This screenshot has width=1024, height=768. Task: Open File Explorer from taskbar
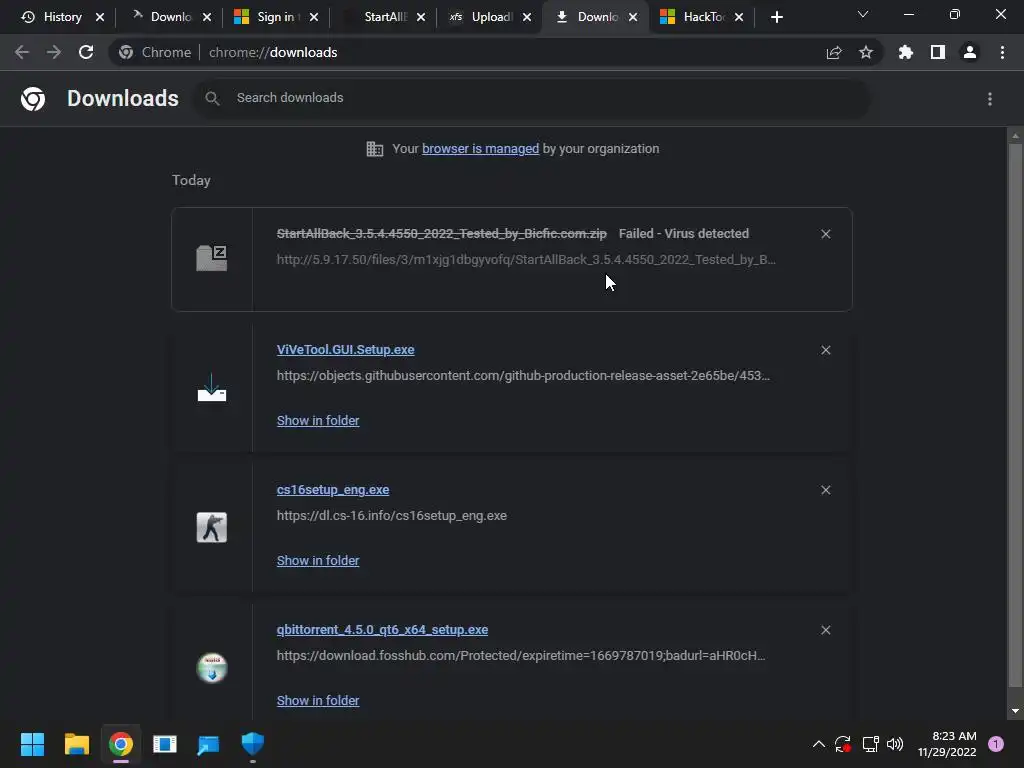[76, 744]
